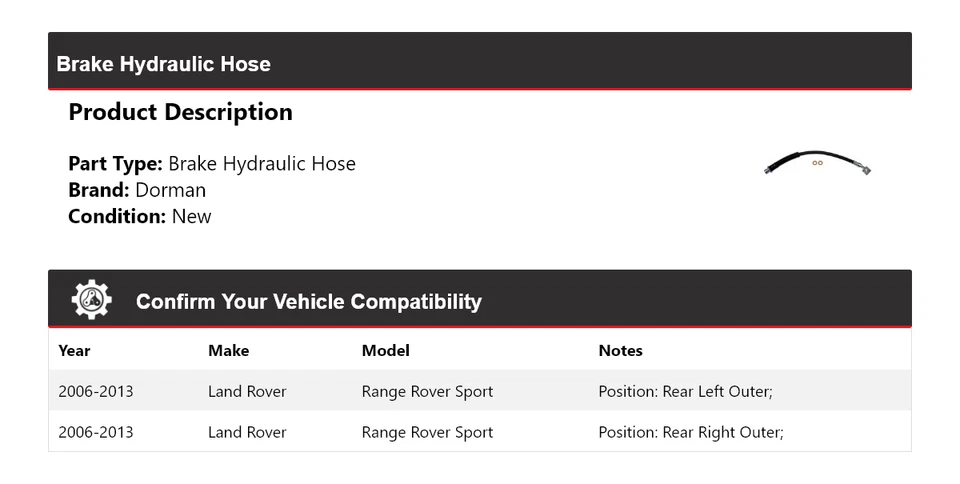Viewport: 960px width, 484px height.
Task: Click the Make column header
Action: (x=228, y=350)
